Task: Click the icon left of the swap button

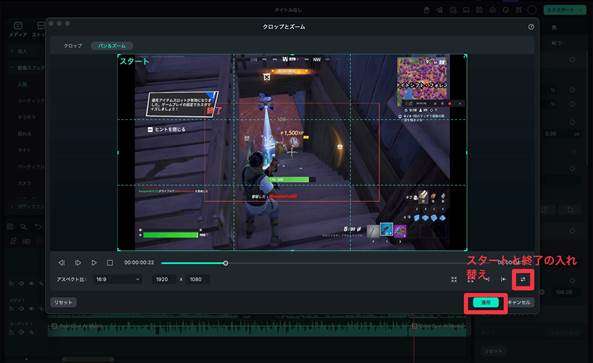Action: point(503,279)
